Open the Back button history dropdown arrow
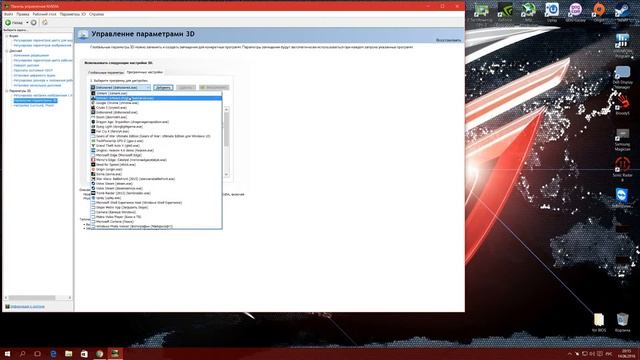Image resolution: width=640 pixels, height=360 pixels. (27, 22)
